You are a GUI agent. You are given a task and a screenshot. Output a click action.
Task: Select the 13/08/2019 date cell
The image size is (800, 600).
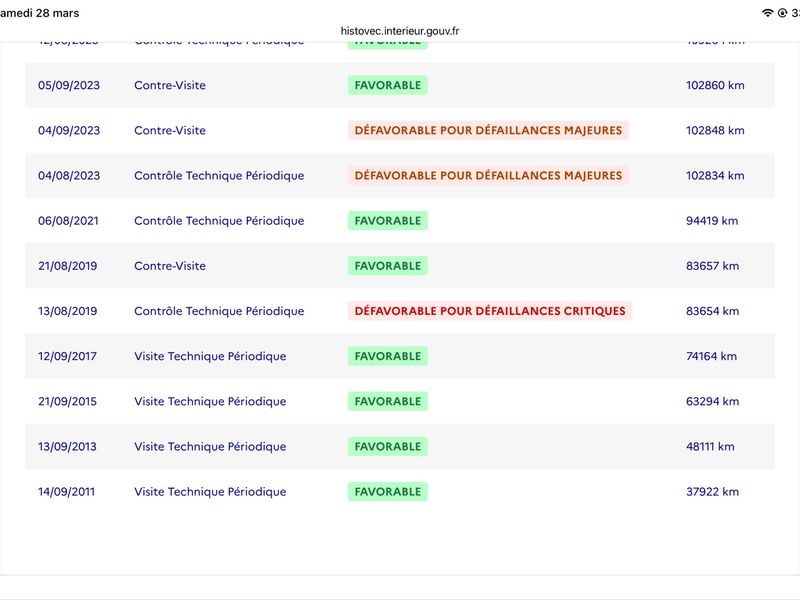pos(67,311)
